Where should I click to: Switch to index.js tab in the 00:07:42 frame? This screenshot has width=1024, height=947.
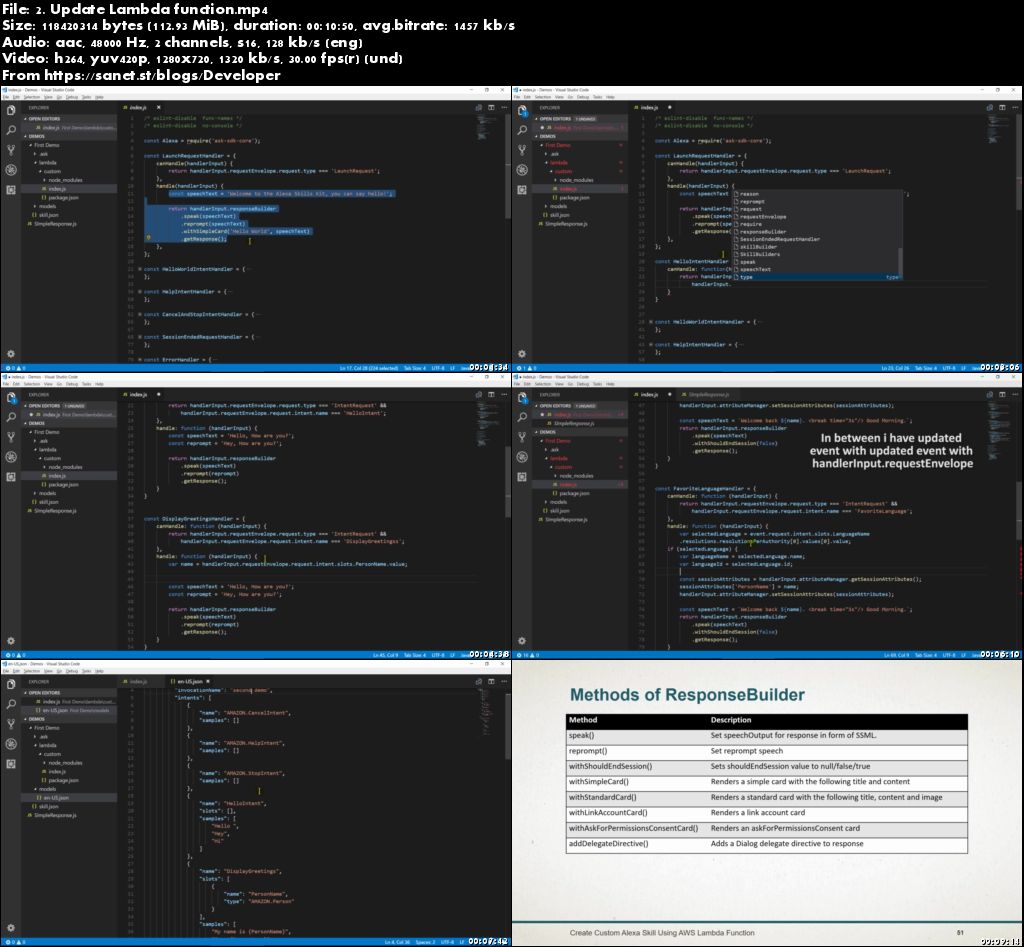click(138, 681)
